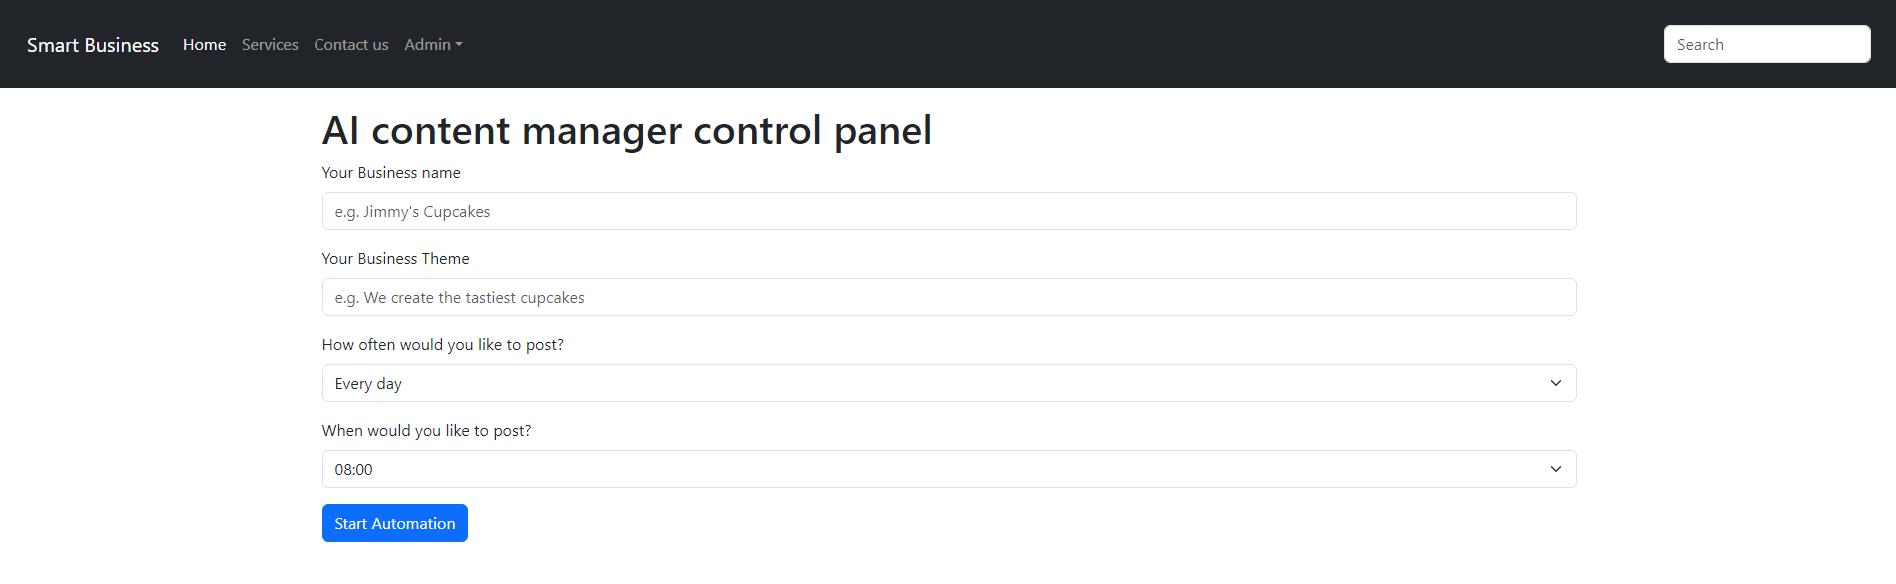Viewport: 1896px width, 584px height.
Task: Click the Every day select chevron
Action: tap(1555, 383)
